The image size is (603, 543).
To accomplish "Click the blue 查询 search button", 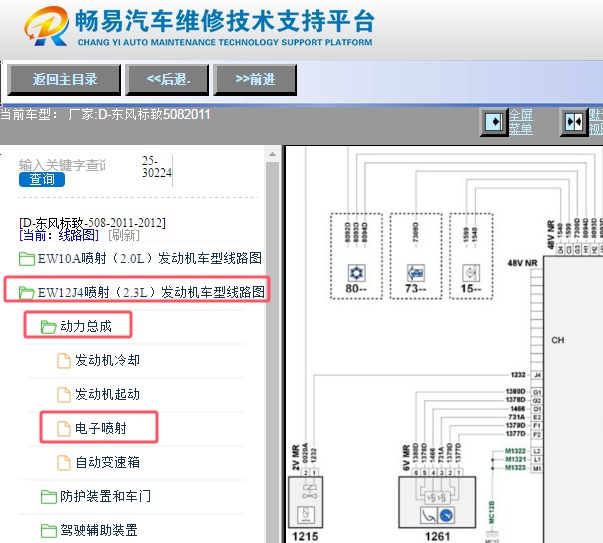I will 42,179.
